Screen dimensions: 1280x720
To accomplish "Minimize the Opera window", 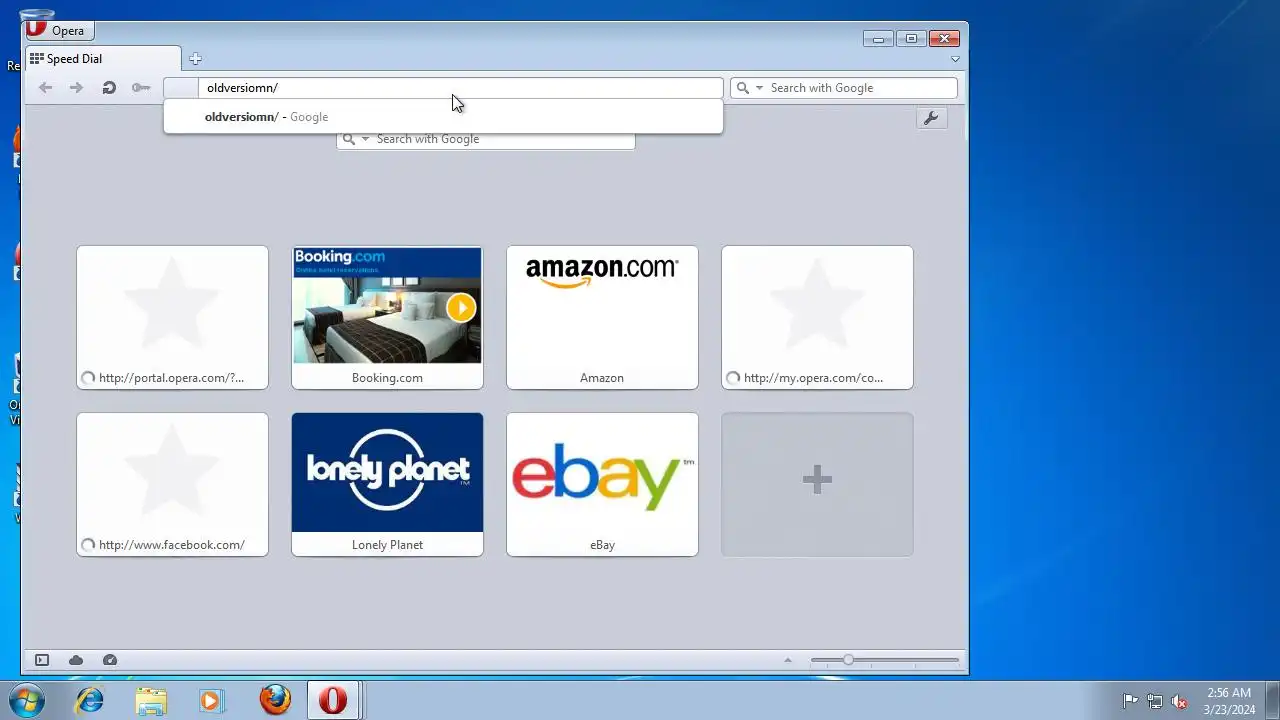I will coord(878,39).
